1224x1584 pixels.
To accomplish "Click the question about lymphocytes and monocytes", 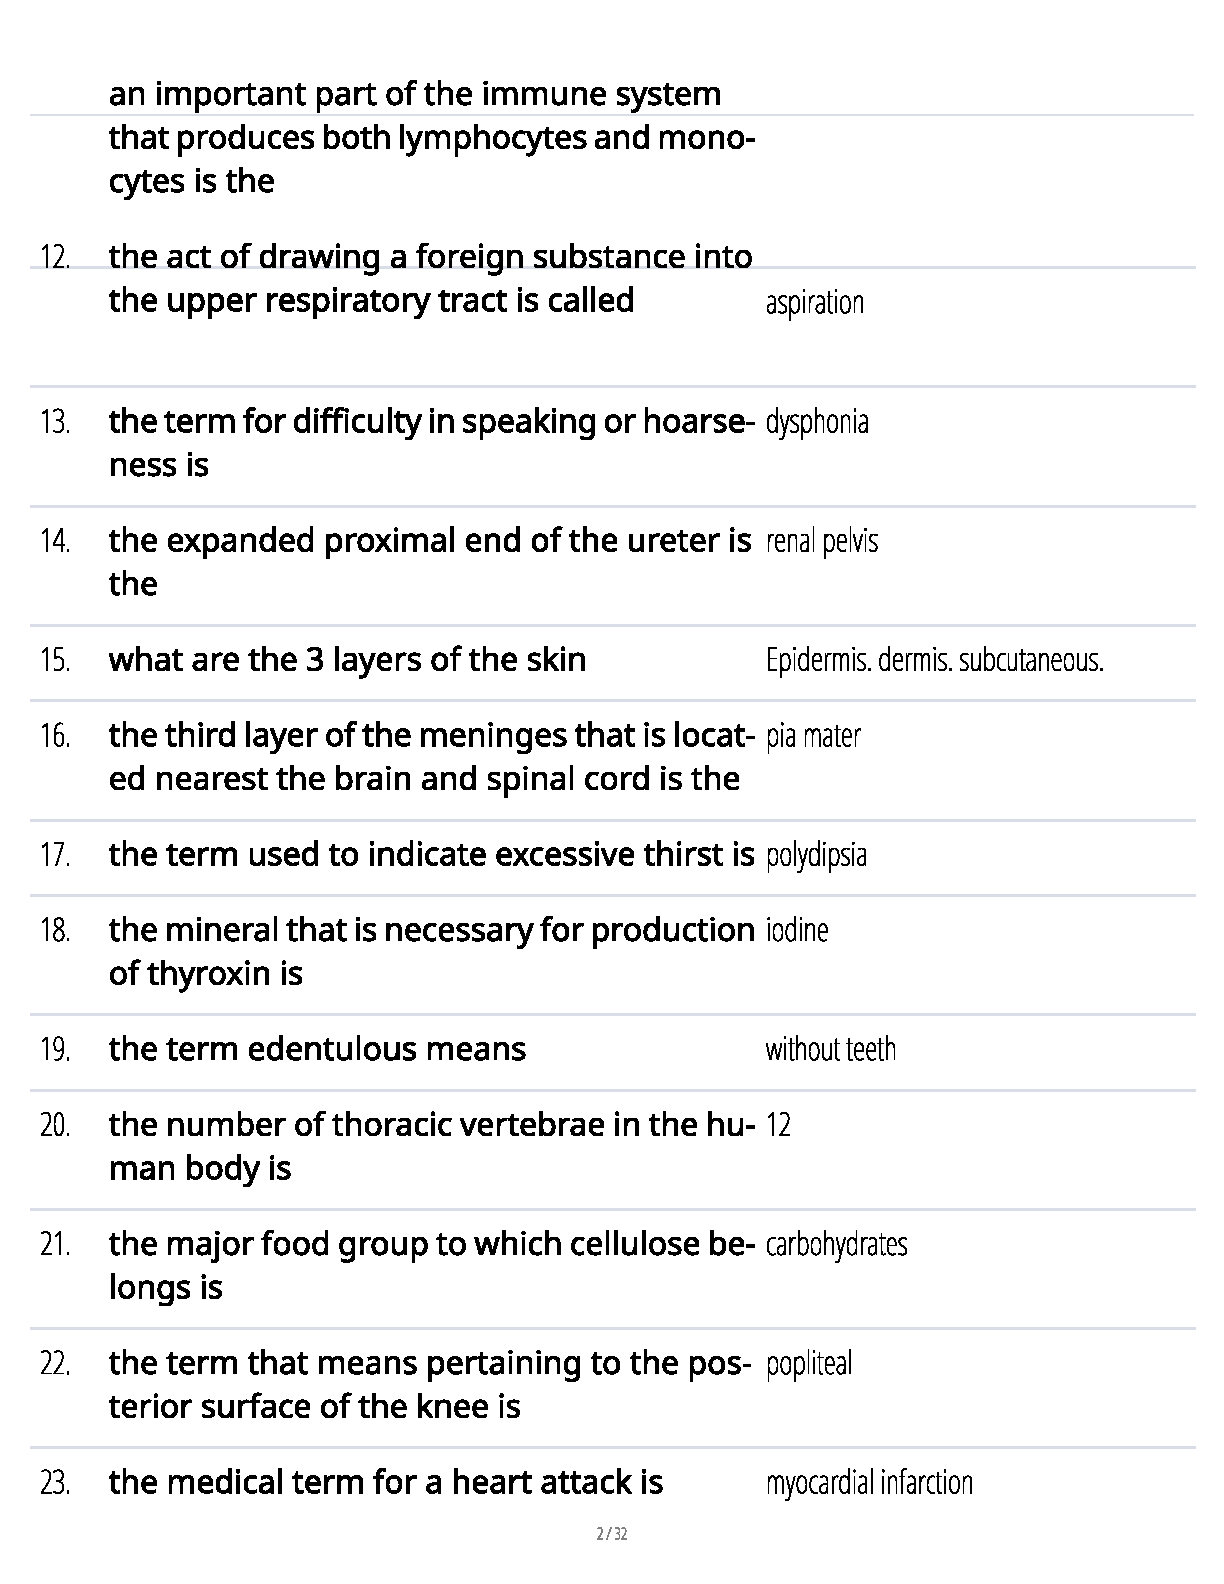I will pyautogui.click(x=430, y=137).
